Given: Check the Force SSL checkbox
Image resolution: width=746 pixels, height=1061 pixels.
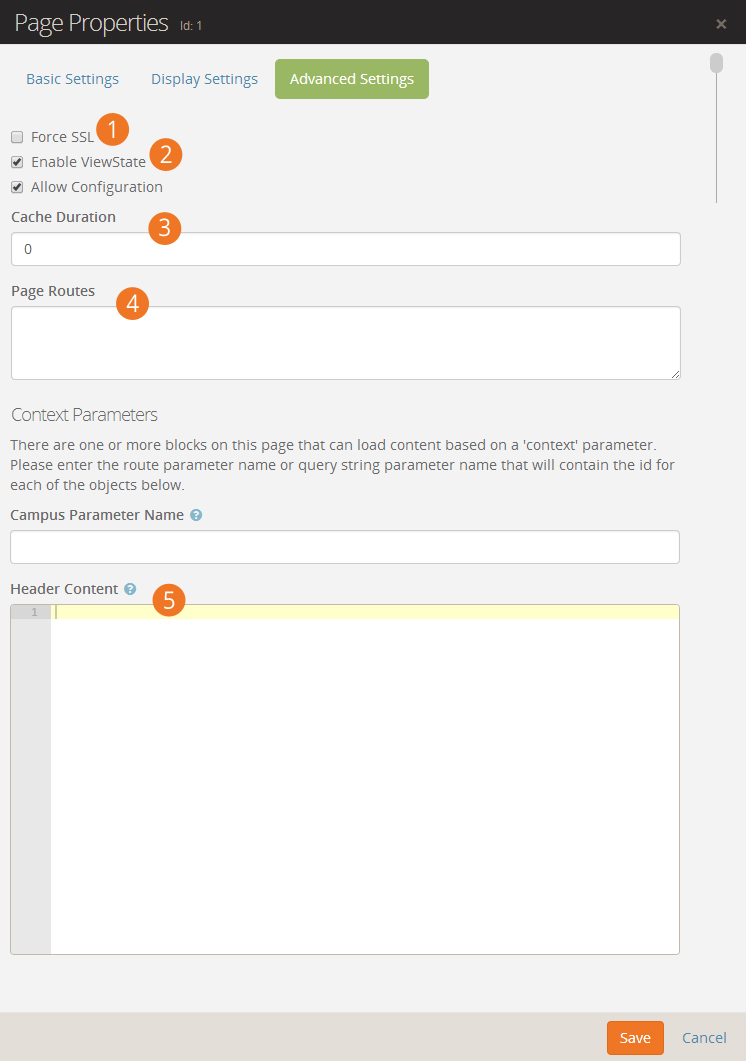Looking at the screenshot, I should 18,137.
